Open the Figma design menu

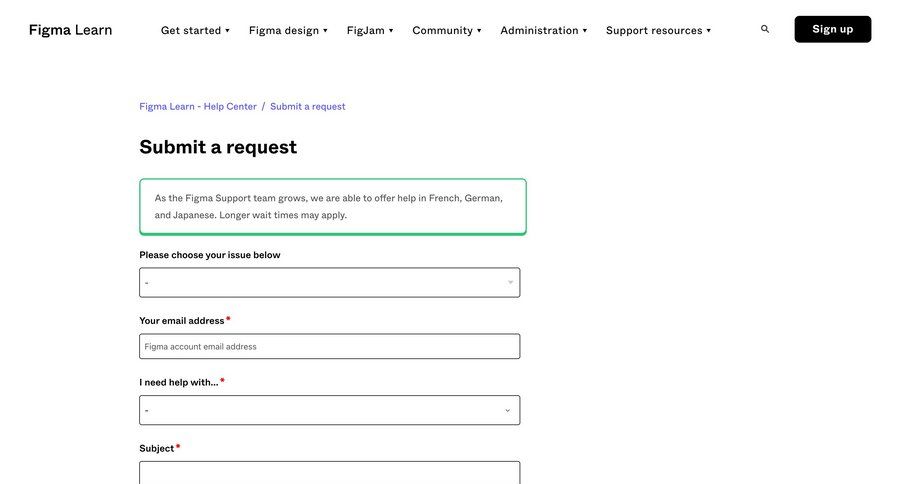tap(288, 30)
